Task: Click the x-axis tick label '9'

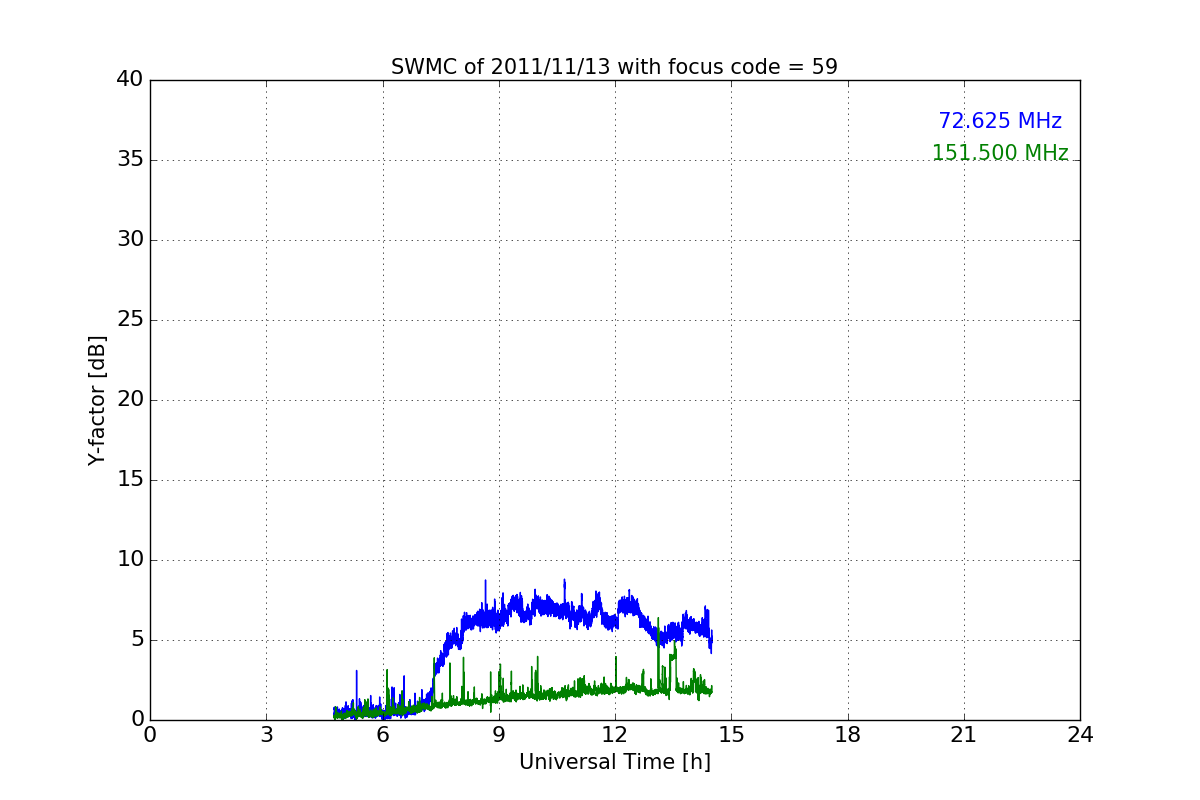Action: [499, 734]
